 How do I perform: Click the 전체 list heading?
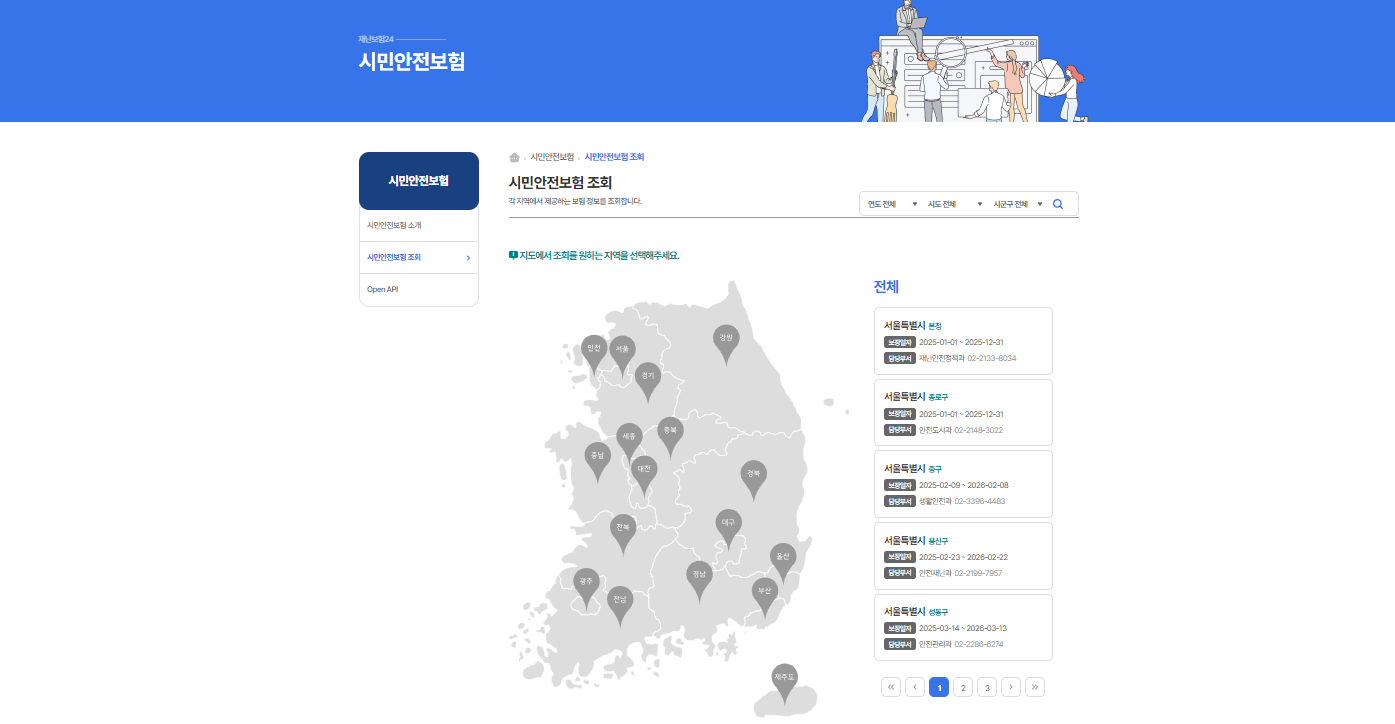(886, 287)
